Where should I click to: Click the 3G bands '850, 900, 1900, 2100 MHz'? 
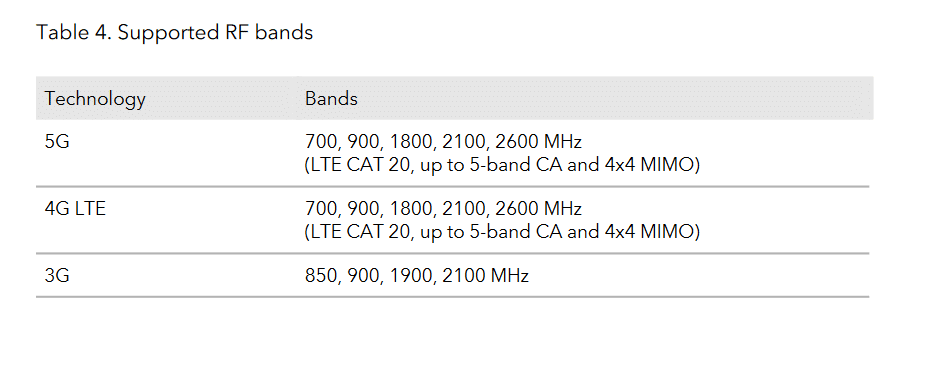tap(417, 276)
